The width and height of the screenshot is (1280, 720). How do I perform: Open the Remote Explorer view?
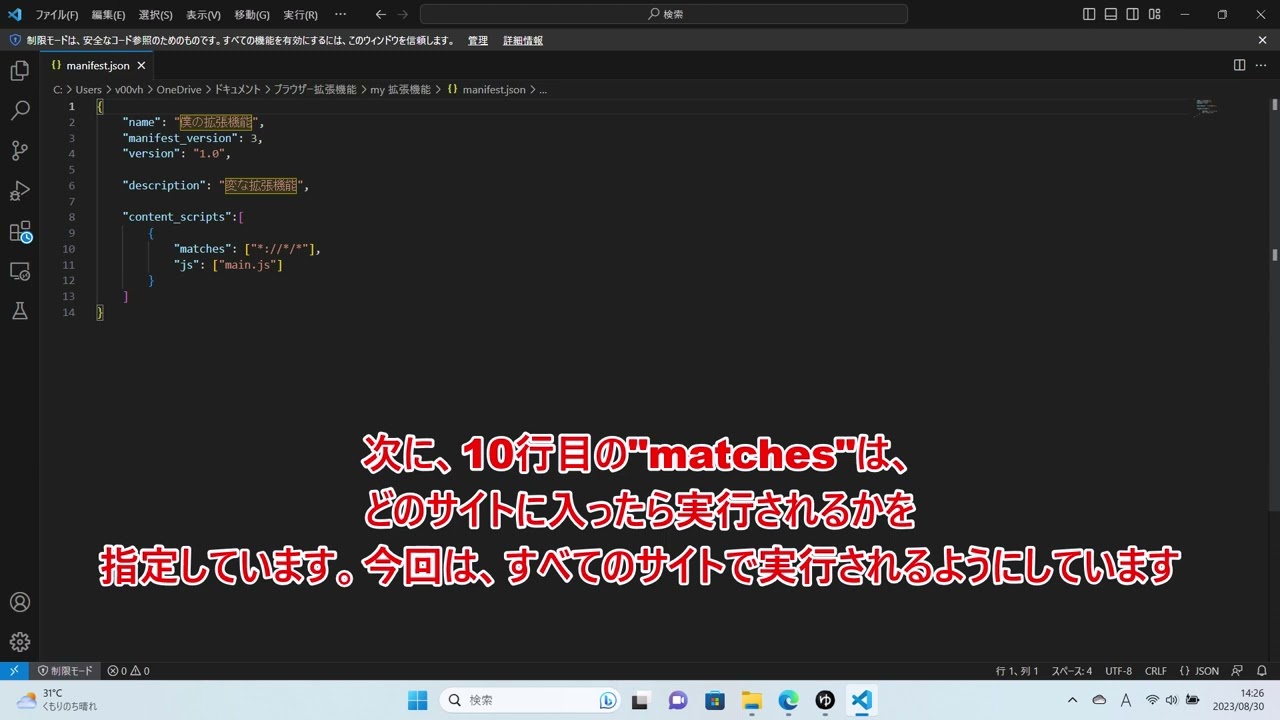(19, 271)
